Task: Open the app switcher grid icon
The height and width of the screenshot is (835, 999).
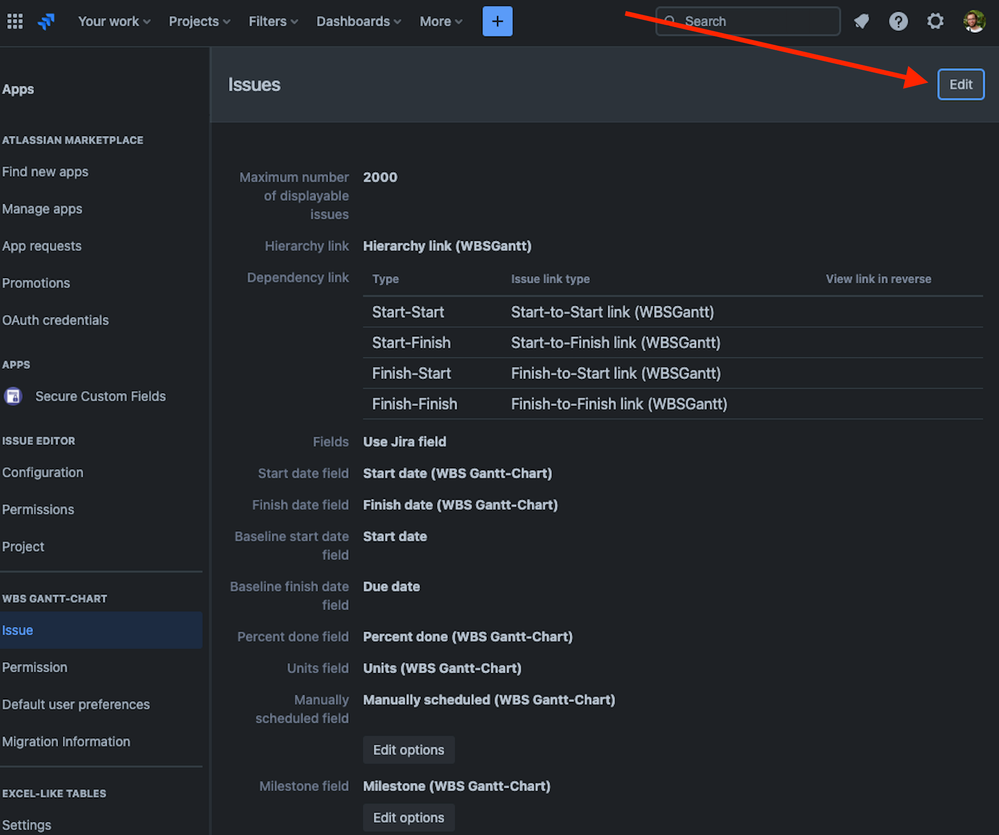Action: pyautogui.click(x=15, y=21)
